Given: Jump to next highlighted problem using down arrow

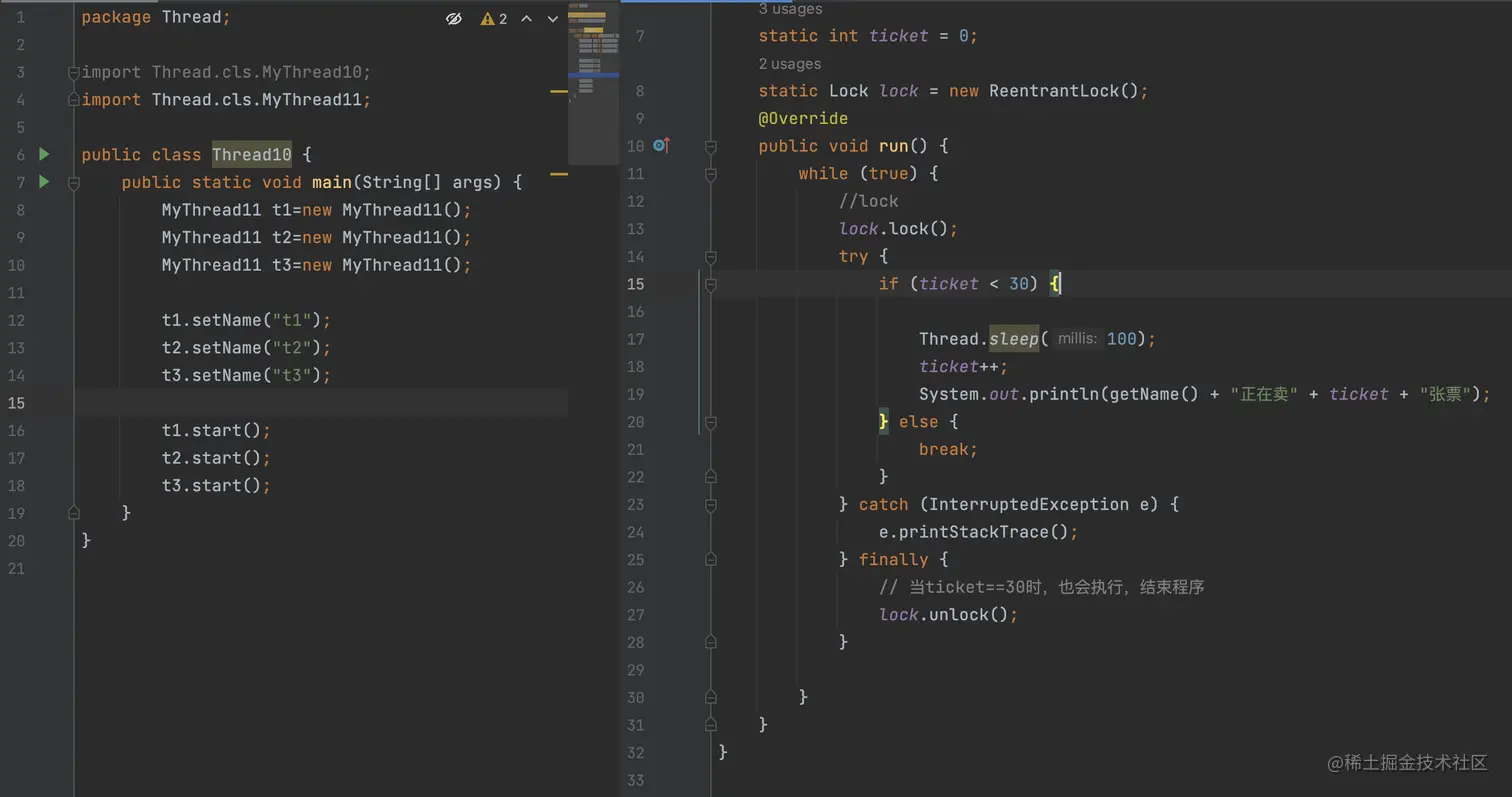Looking at the screenshot, I should pyautogui.click(x=552, y=19).
